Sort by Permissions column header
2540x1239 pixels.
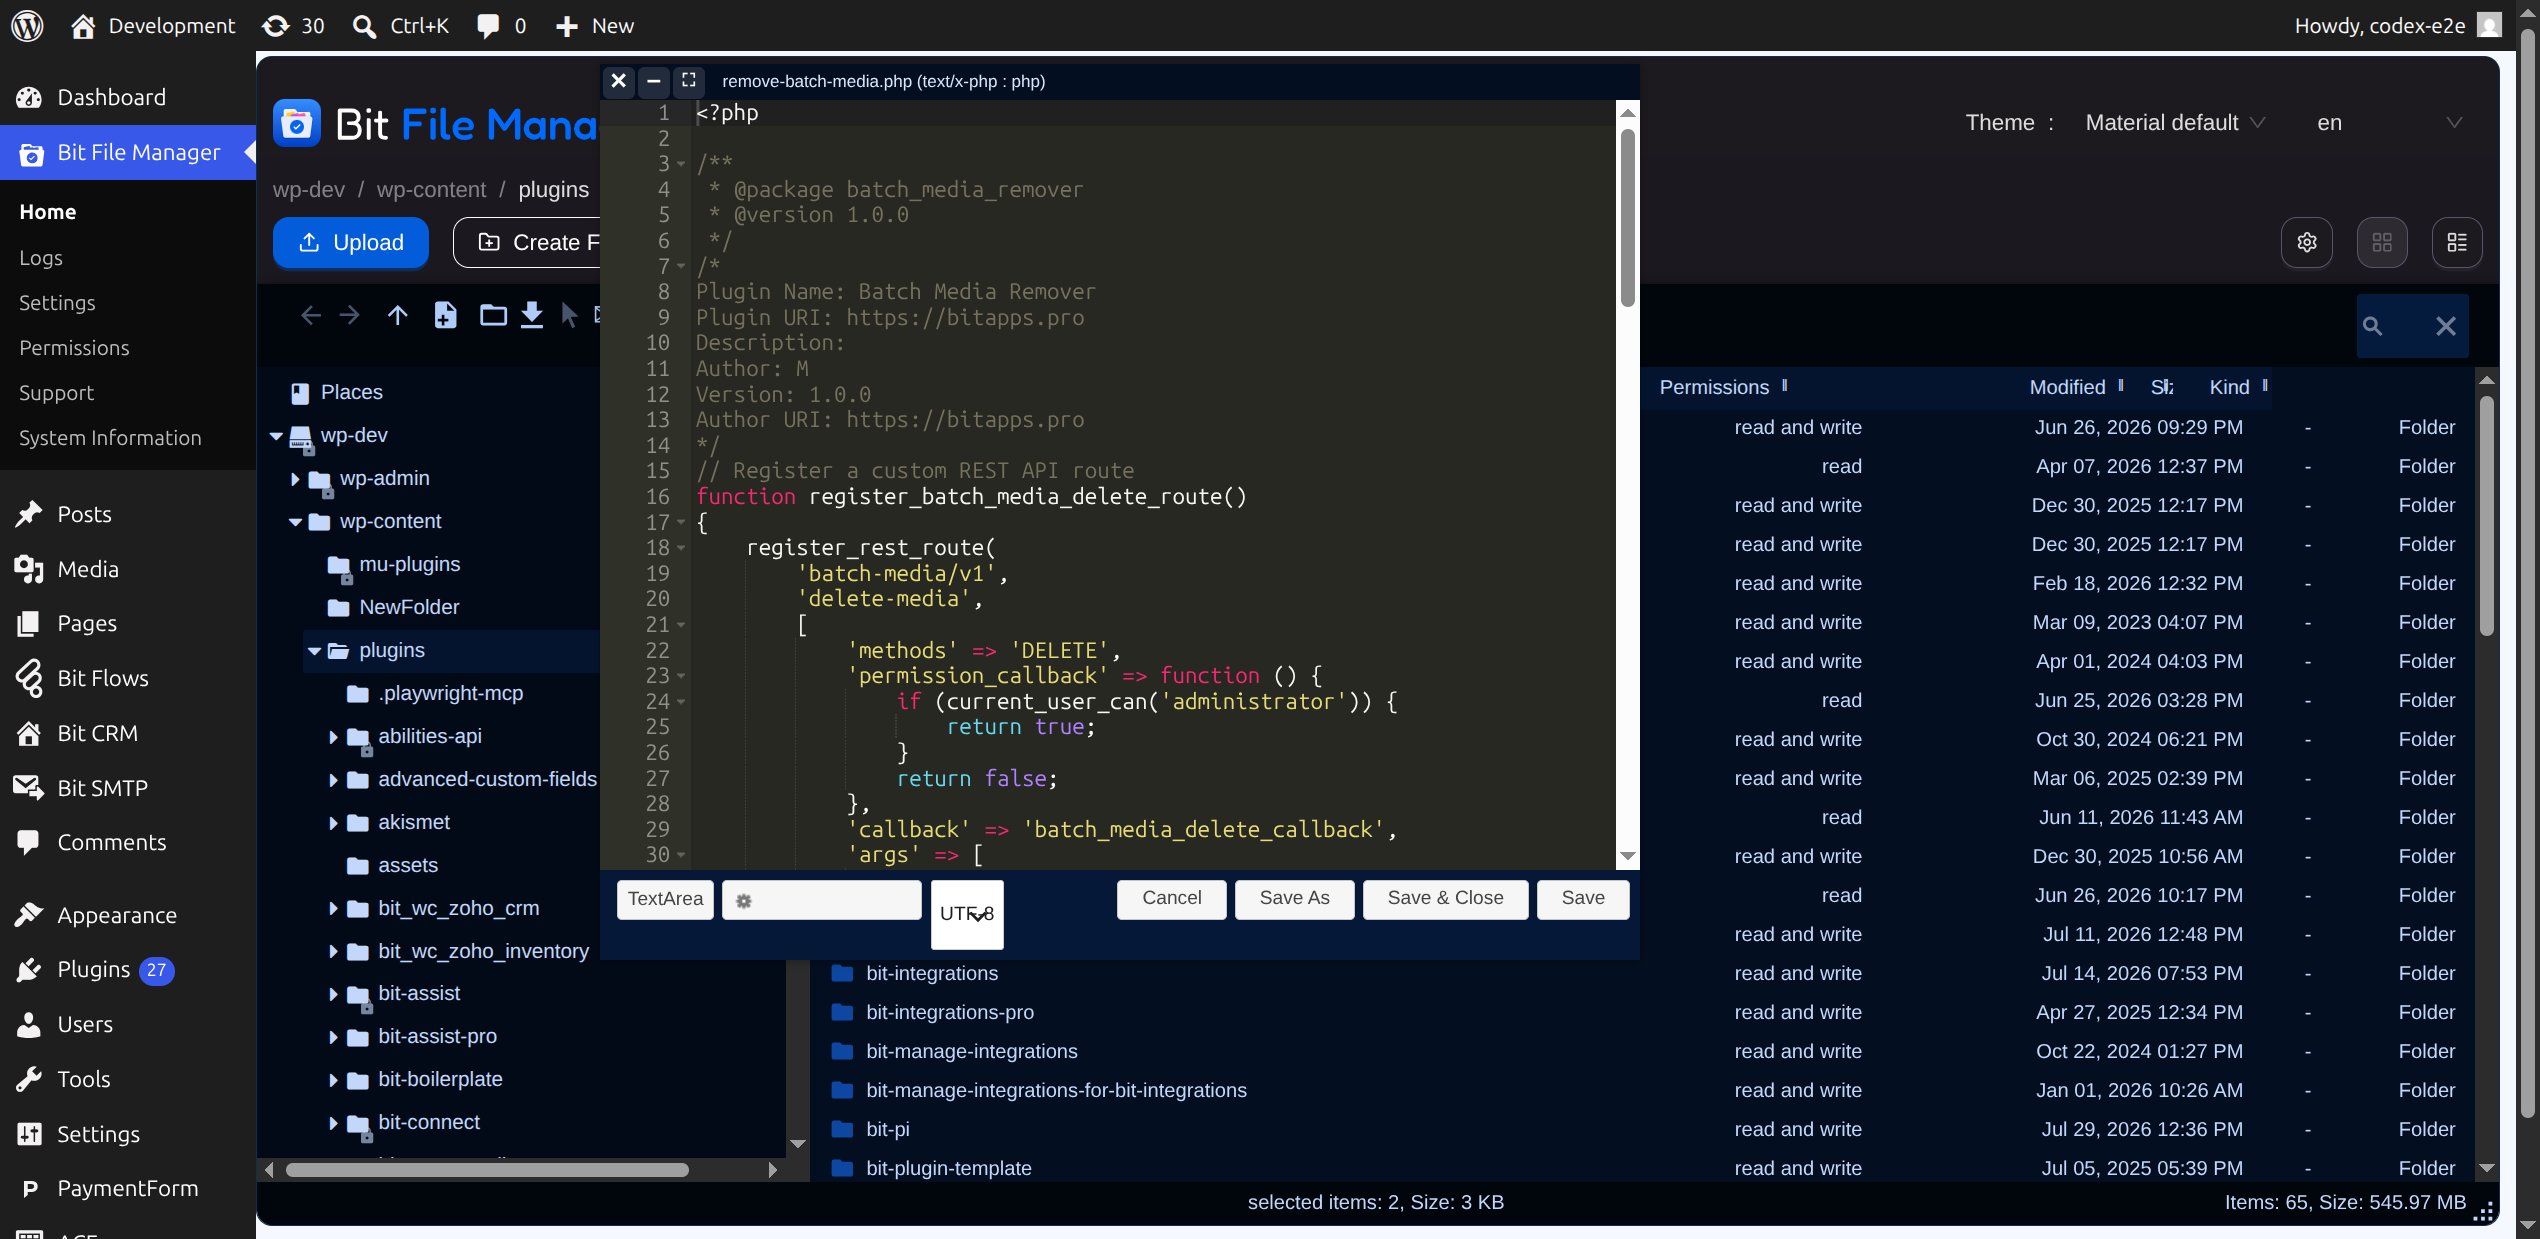click(x=1714, y=388)
